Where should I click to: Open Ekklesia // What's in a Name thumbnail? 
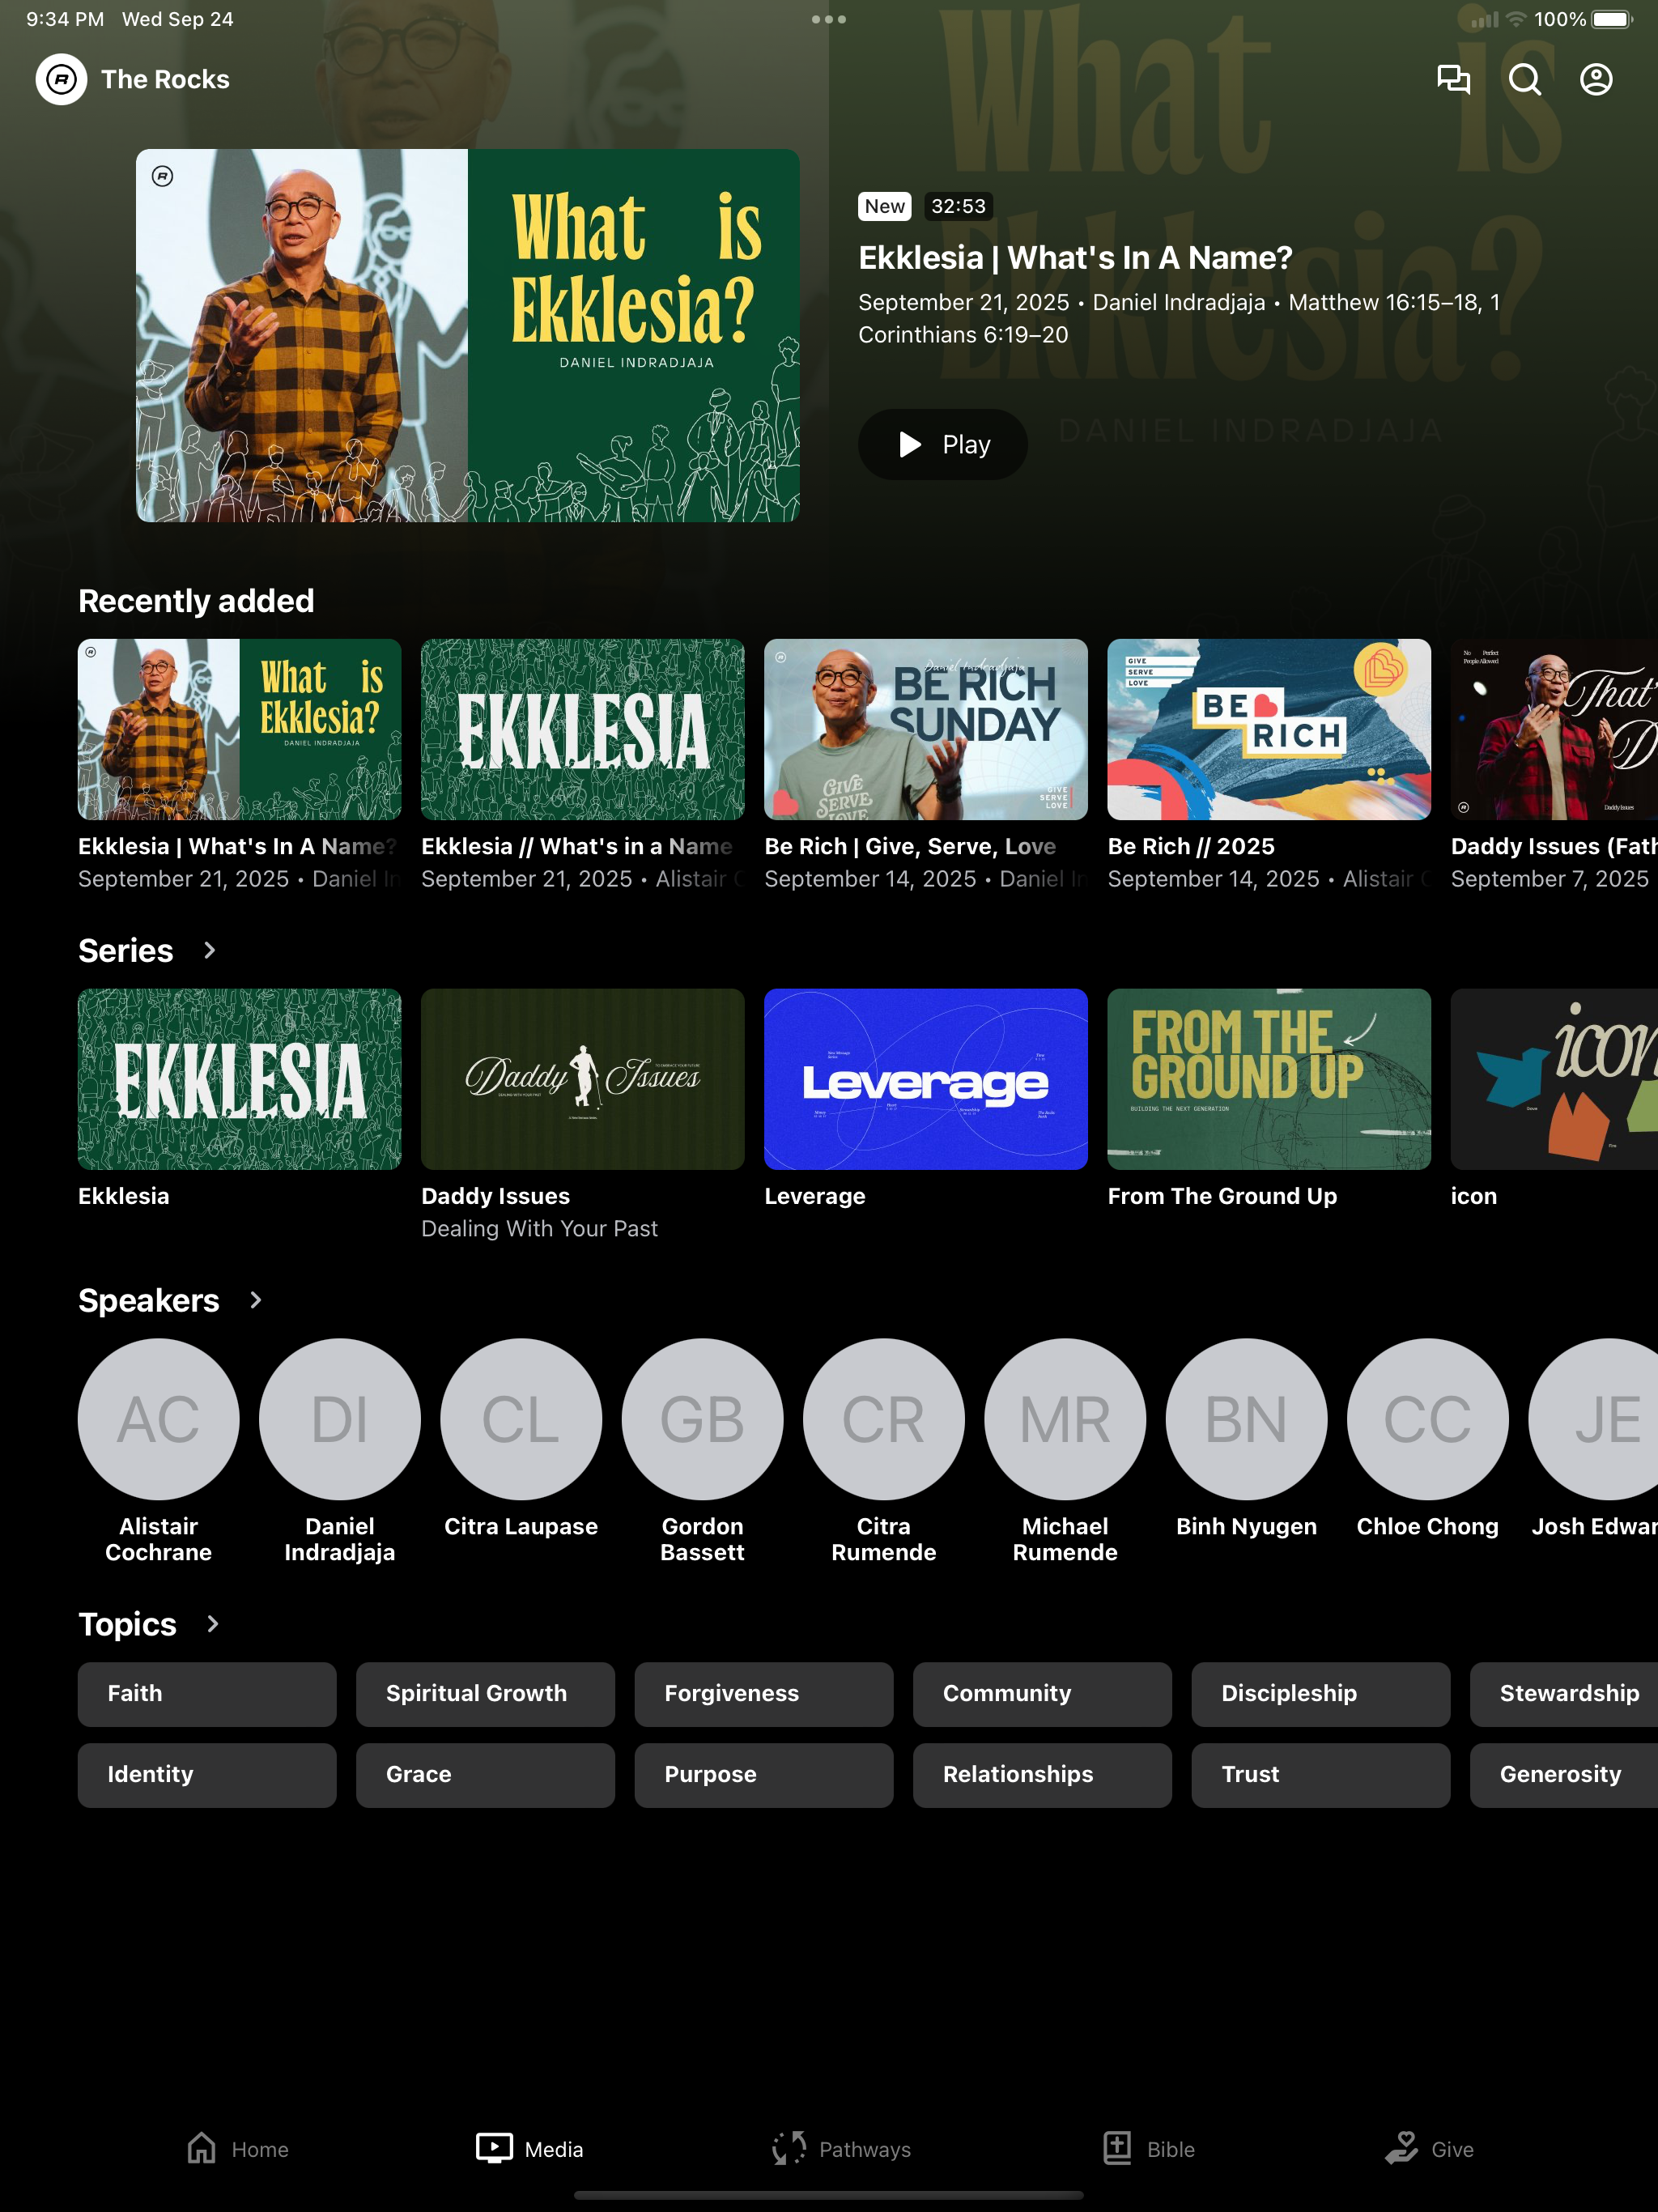(x=583, y=729)
